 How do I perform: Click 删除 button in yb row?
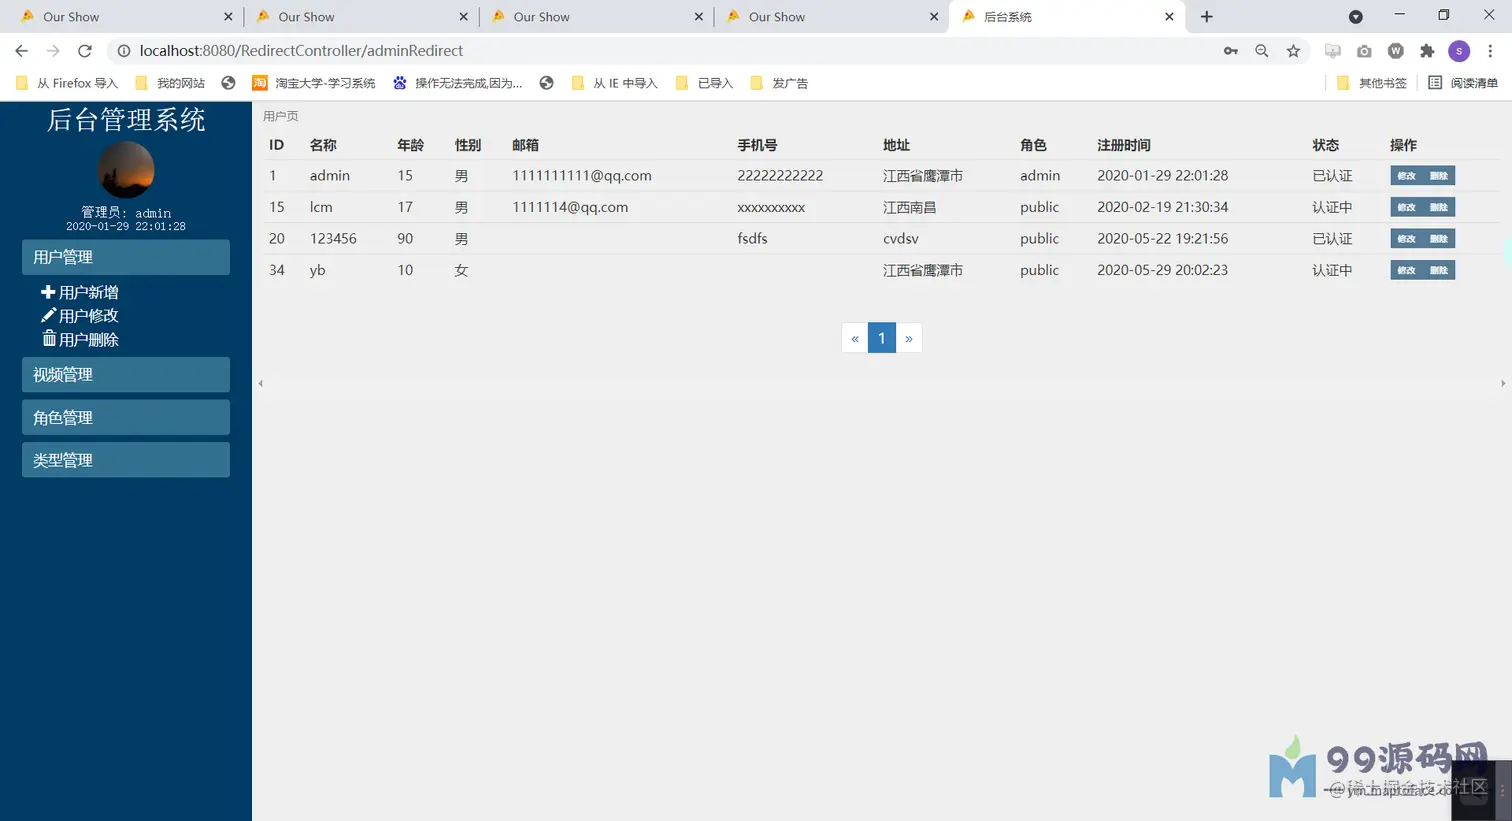1439,270
